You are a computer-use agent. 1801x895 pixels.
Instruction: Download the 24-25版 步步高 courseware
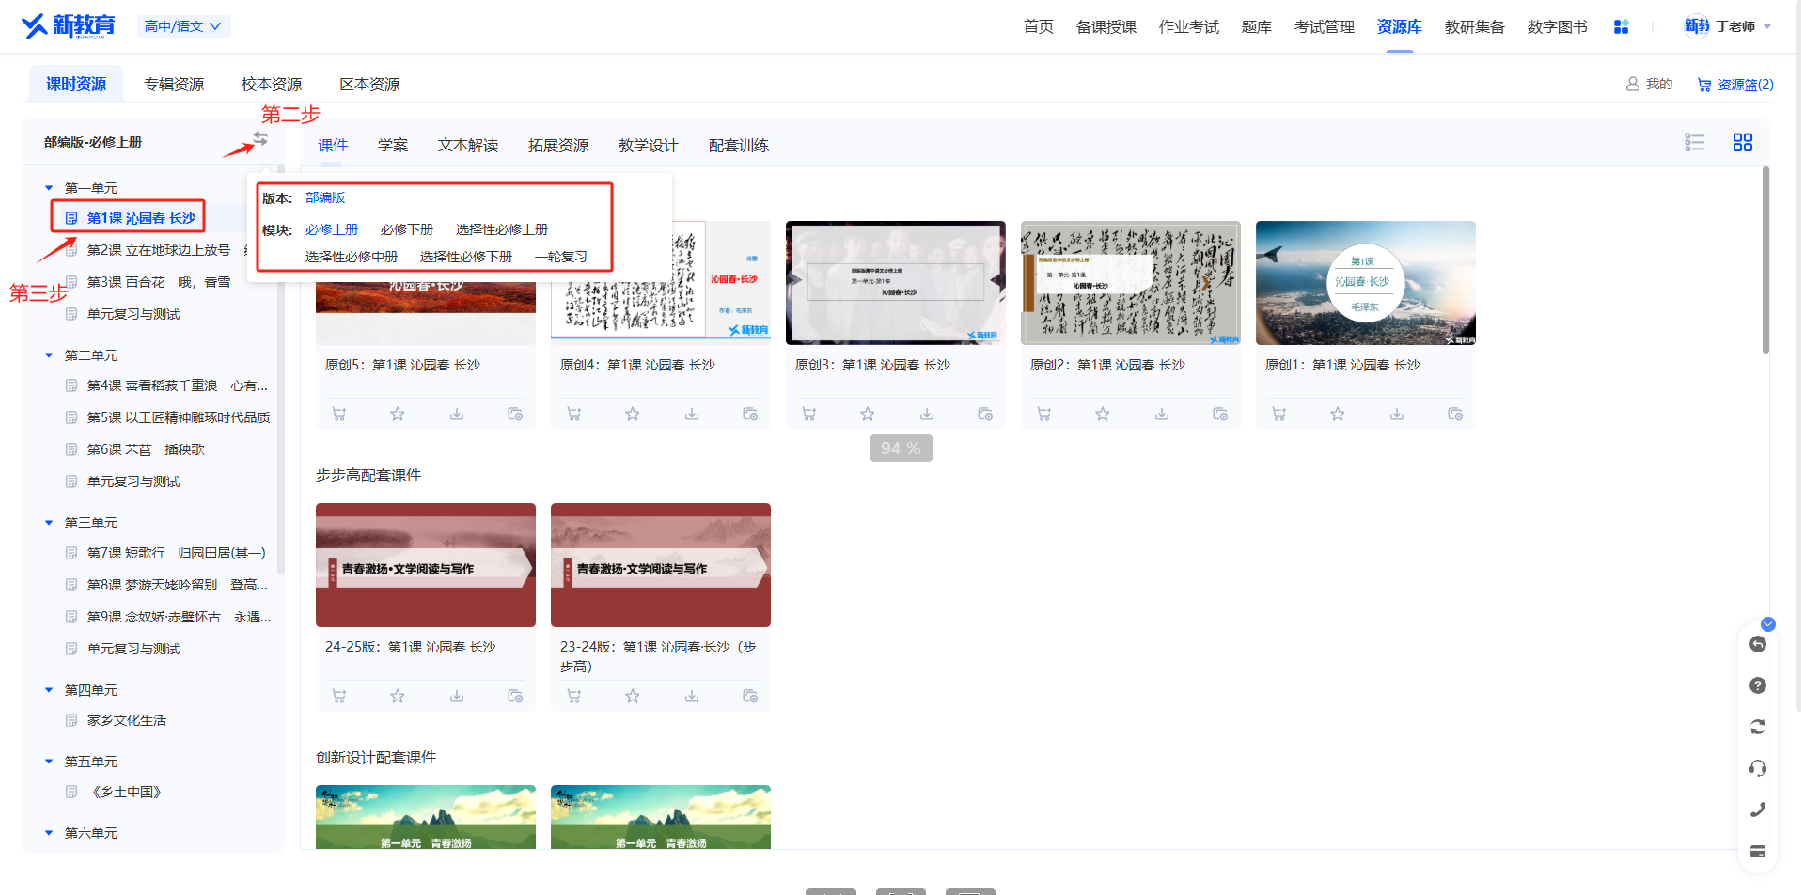coord(456,696)
